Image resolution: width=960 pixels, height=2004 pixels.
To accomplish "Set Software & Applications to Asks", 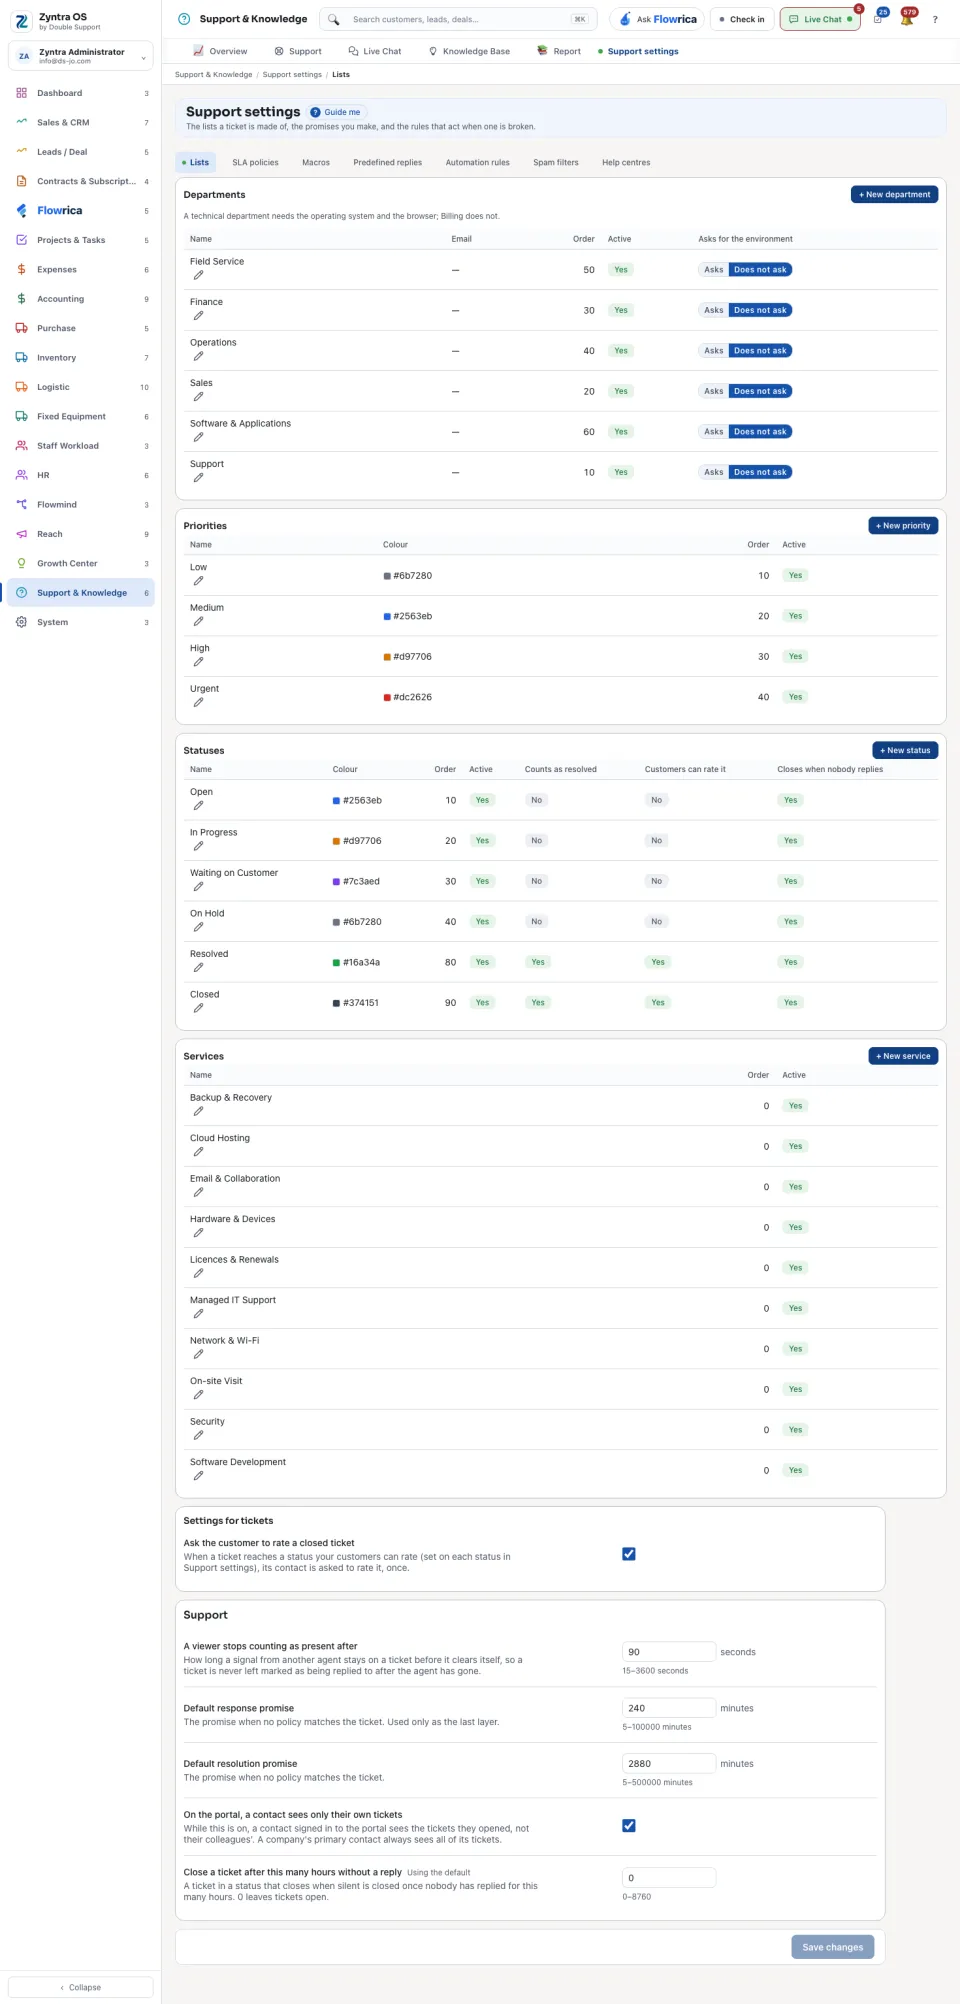I will pyautogui.click(x=713, y=432).
